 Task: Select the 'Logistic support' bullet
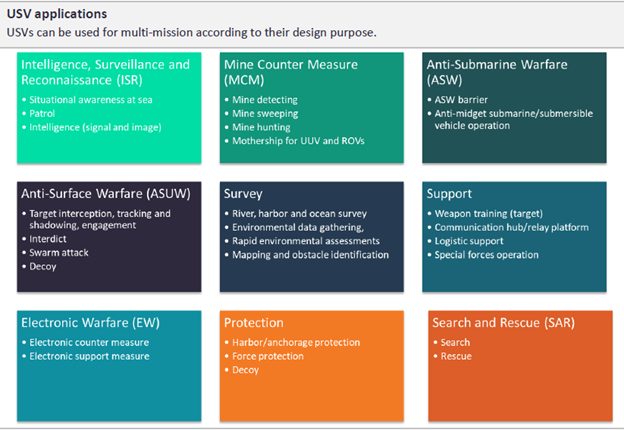click(x=469, y=241)
